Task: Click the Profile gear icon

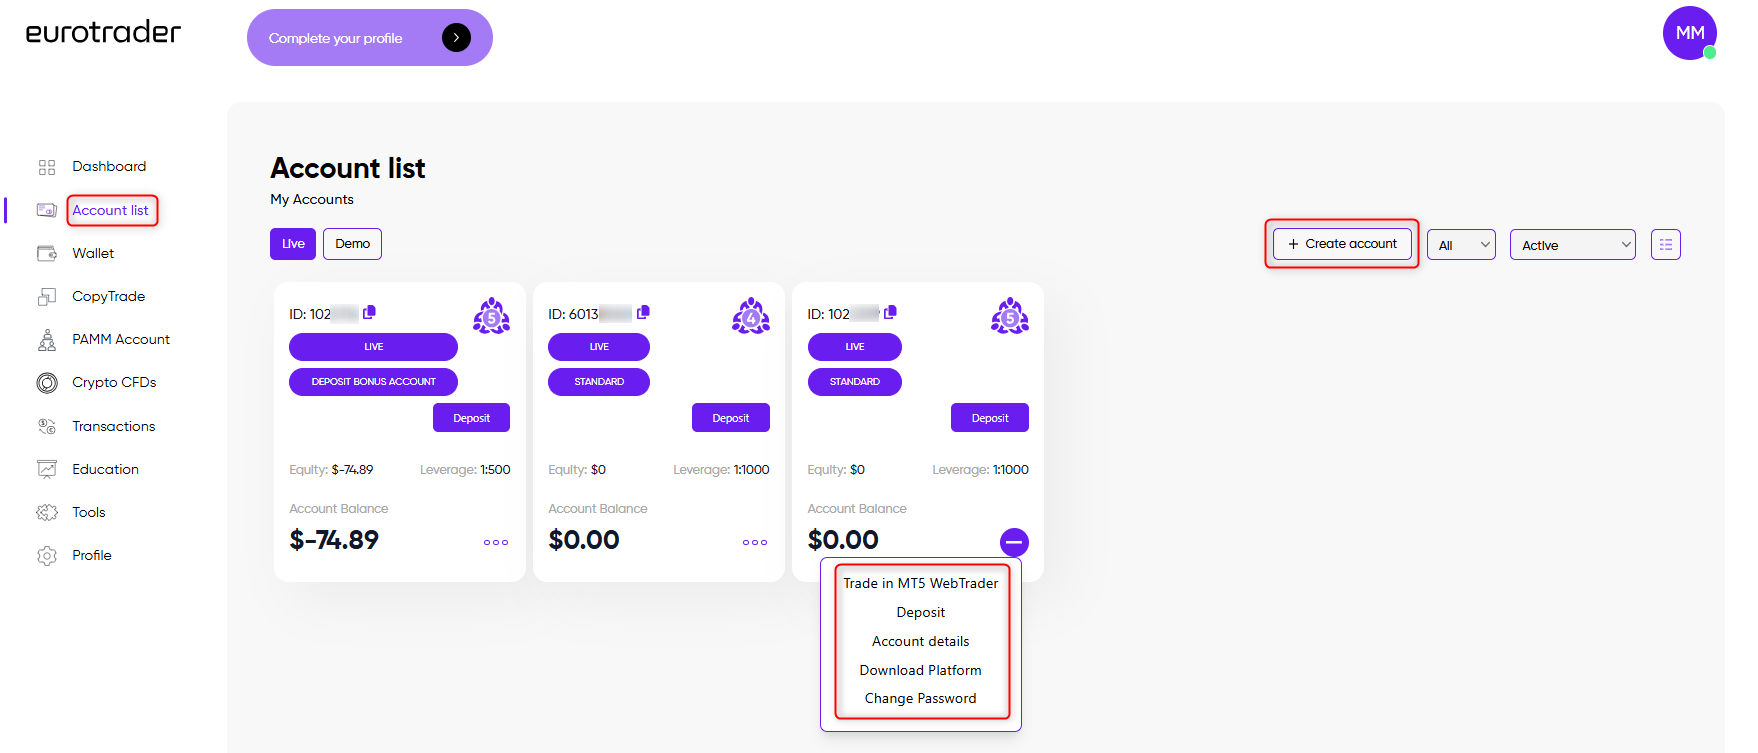Action: point(47,556)
